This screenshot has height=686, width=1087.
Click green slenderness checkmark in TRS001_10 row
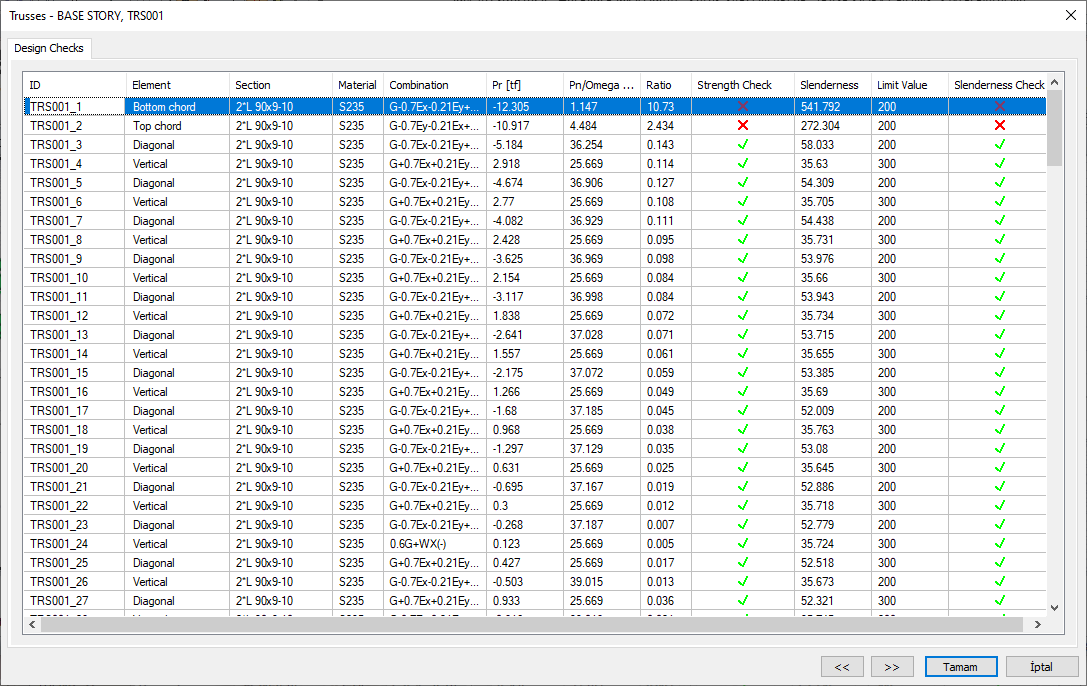pyautogui.click(x=999, y=278)
